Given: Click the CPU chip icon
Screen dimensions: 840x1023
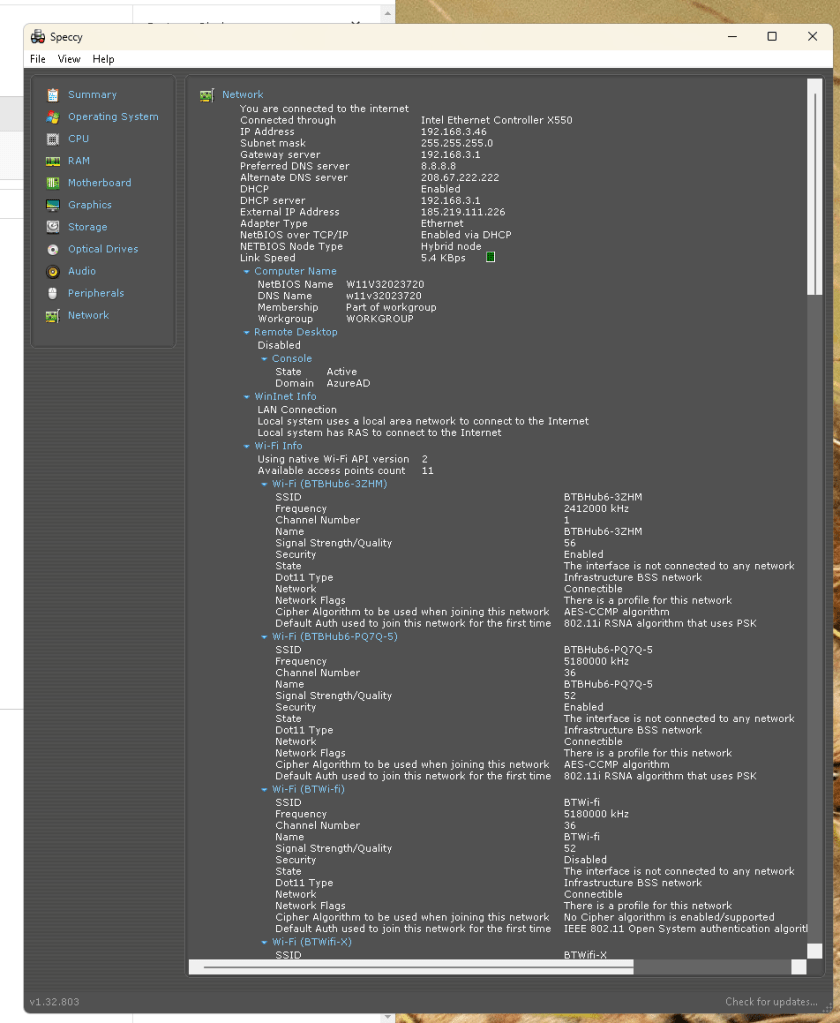Looking at the screenshot, I should 53,139.
